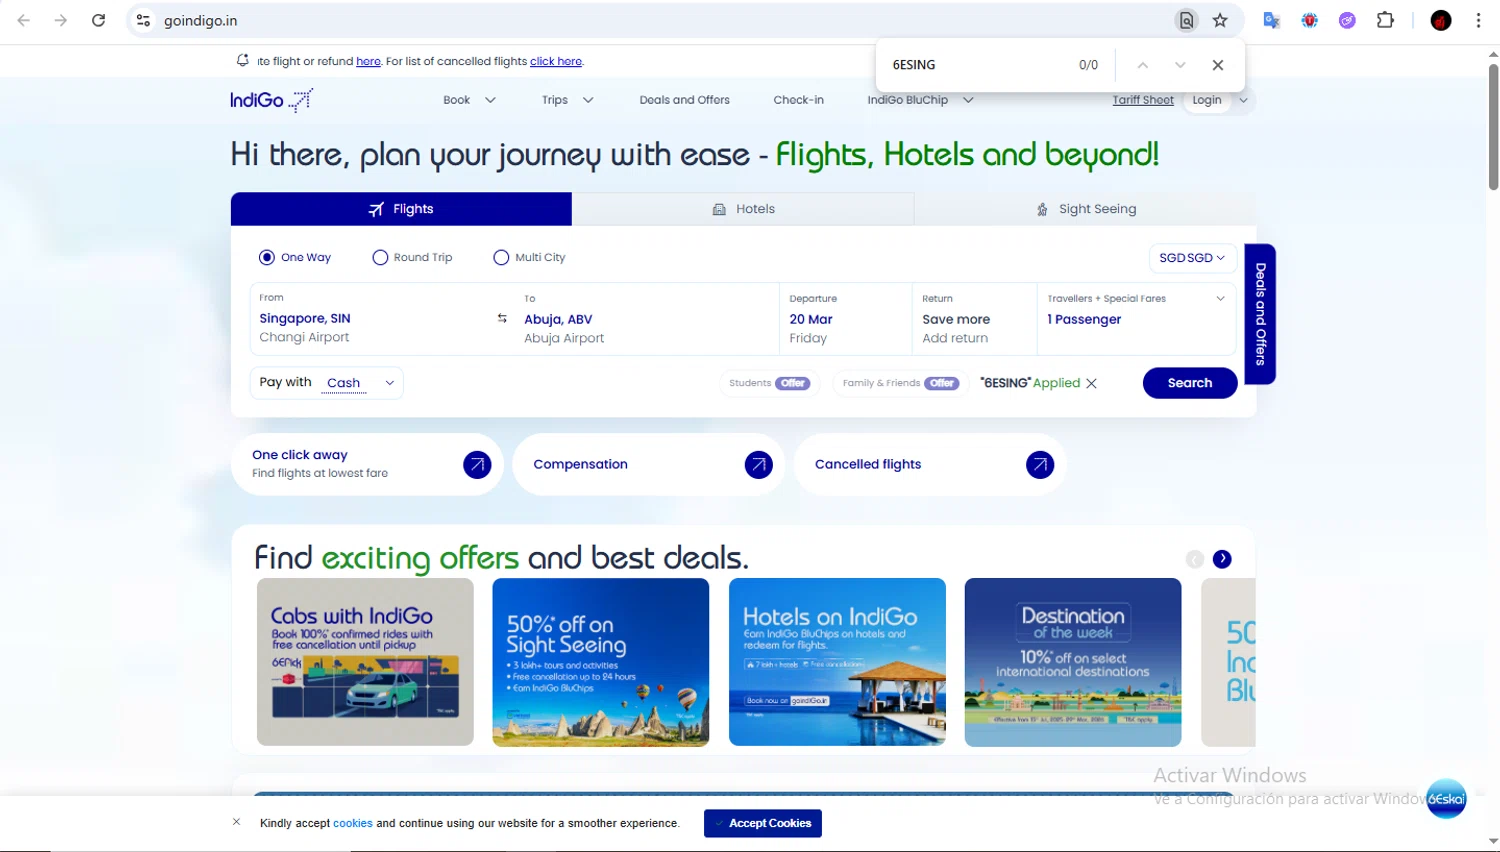
Task: Open the Cancelled flights arrow icon
Action: [1040, 464]
